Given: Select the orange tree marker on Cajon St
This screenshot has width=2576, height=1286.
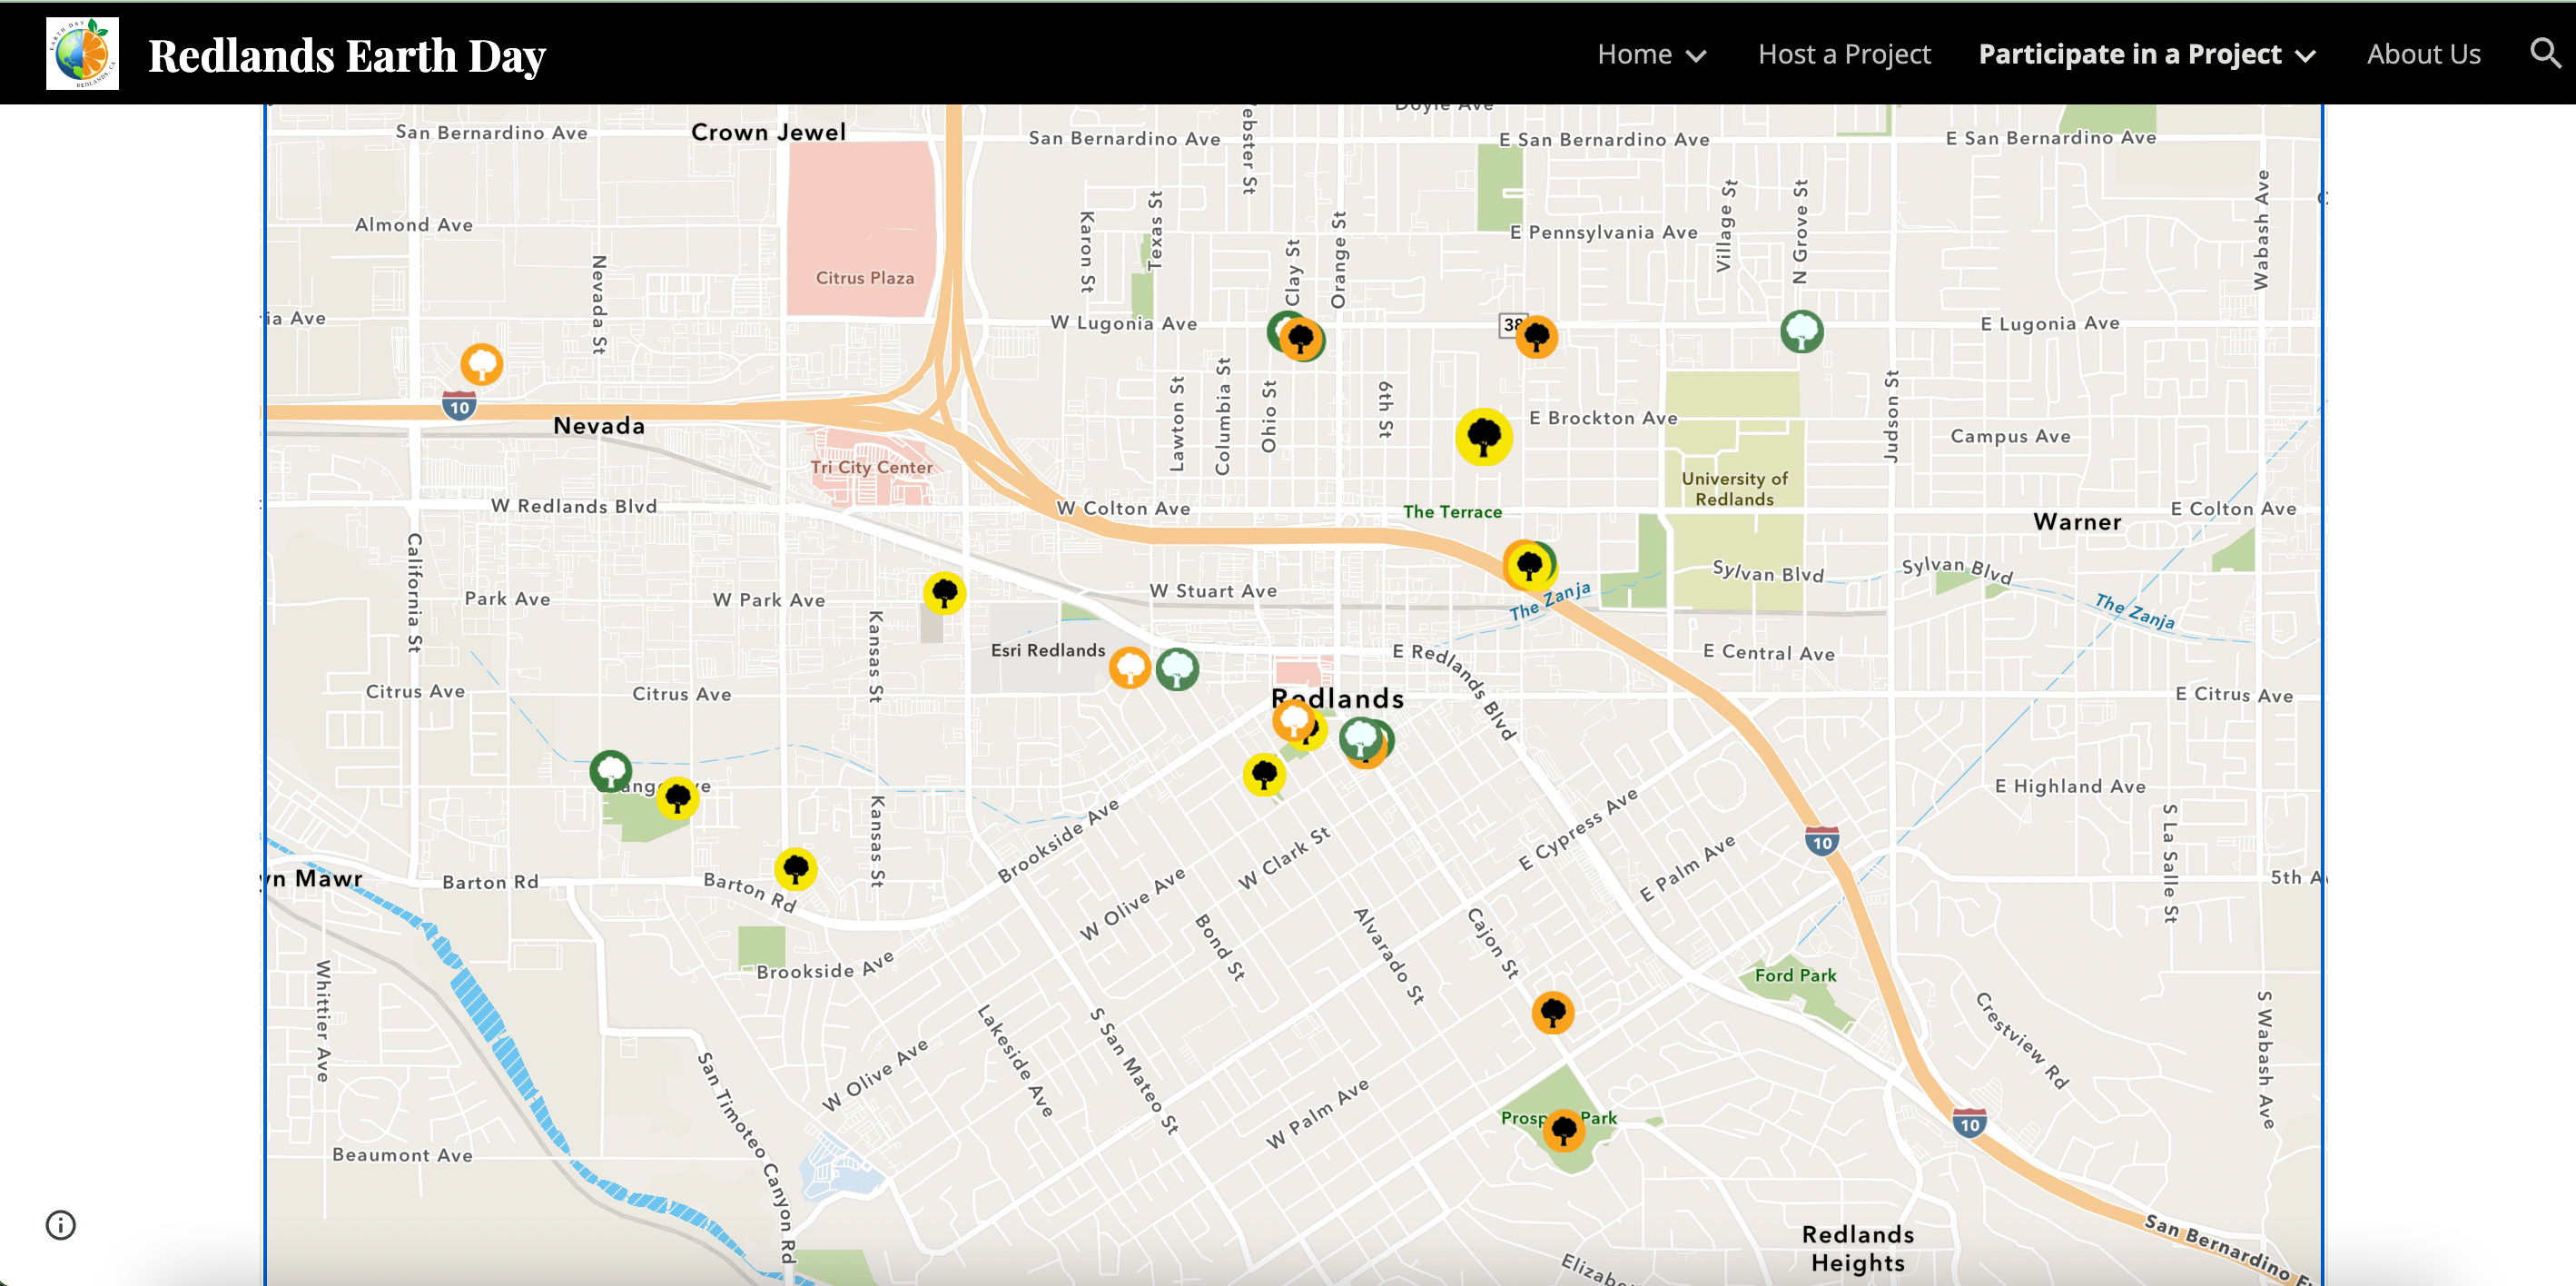Looking at the screenshot, I should [x=1552, y=1013].
